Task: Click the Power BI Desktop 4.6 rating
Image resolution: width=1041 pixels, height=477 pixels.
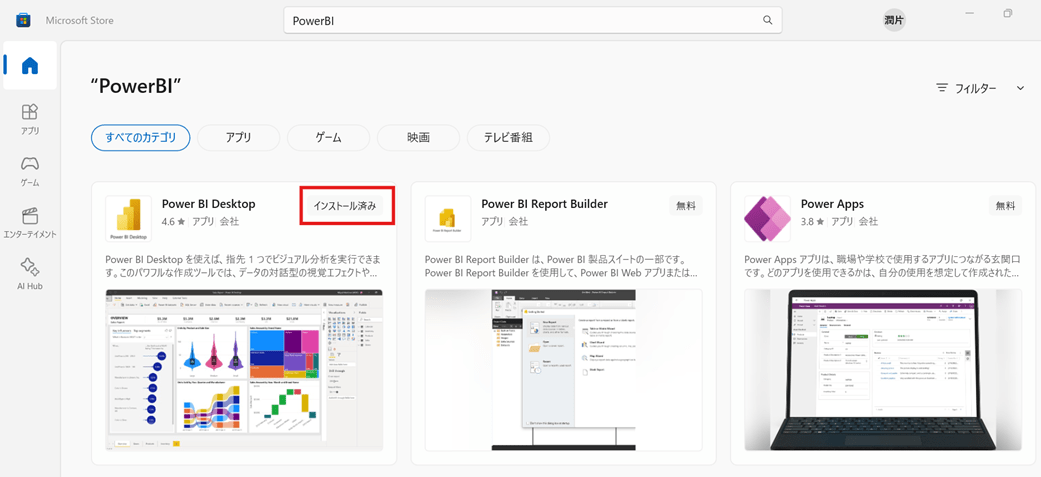Action: click(173, 221)
